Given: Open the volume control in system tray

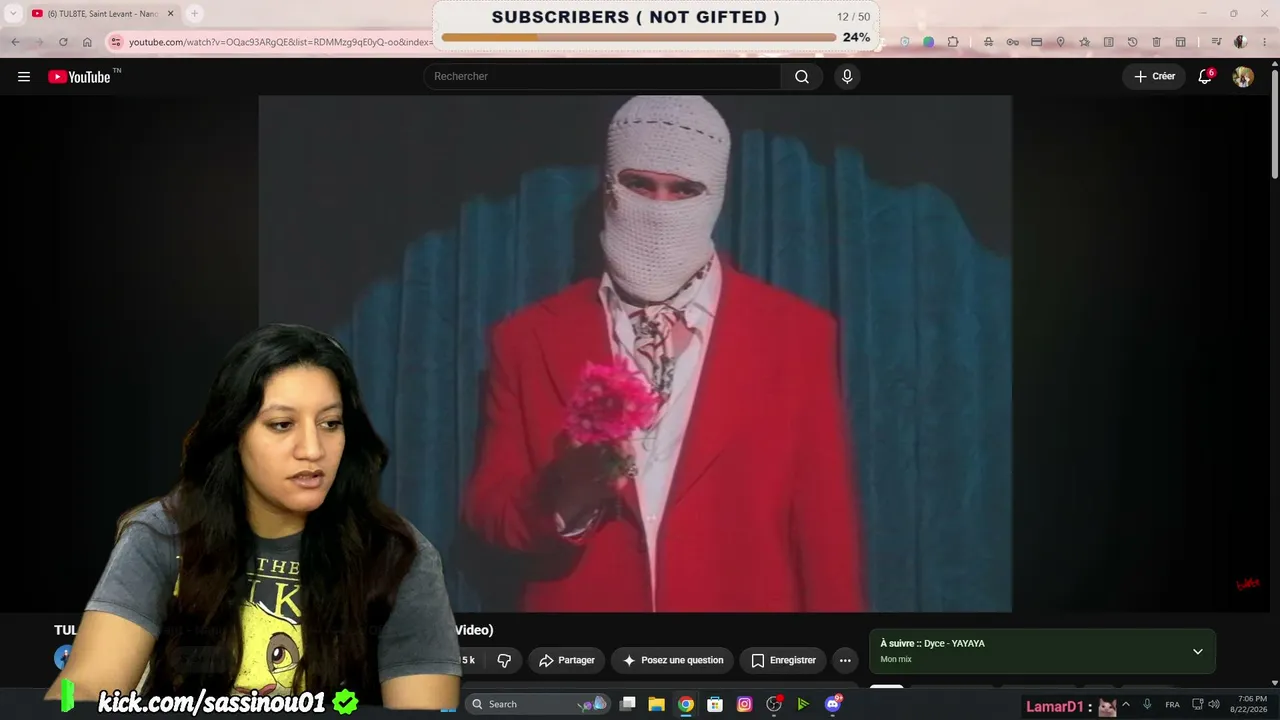Looking at the screenshot, I should point(1214,704).
